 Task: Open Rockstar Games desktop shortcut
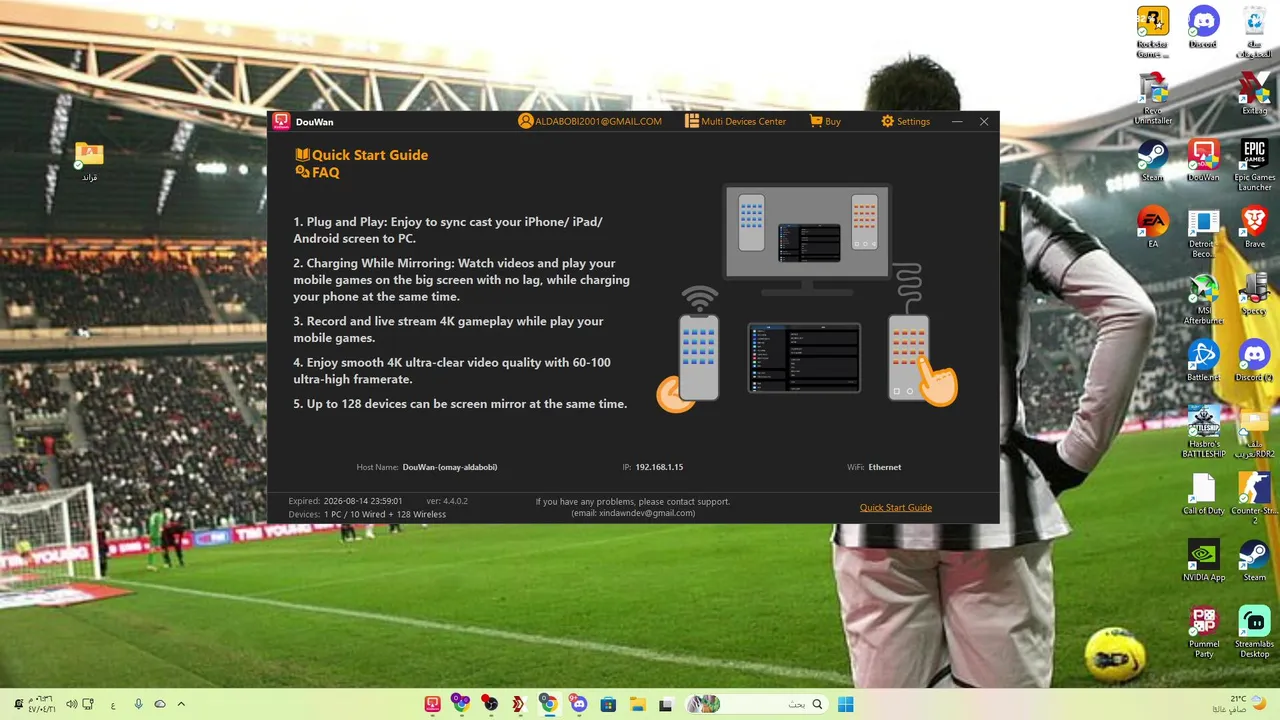pyautogui.click(x=1153, y=32)
